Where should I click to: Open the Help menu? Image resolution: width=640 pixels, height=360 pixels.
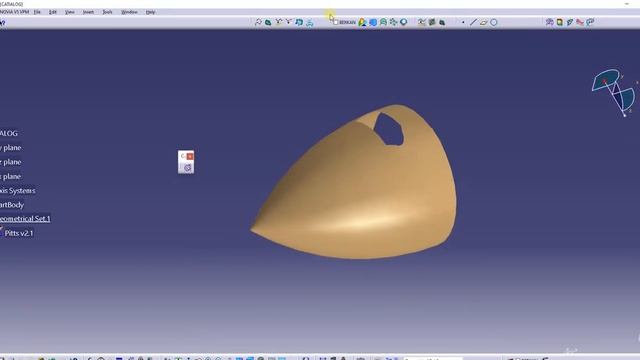pyautogui.click(x=150, y=12)
